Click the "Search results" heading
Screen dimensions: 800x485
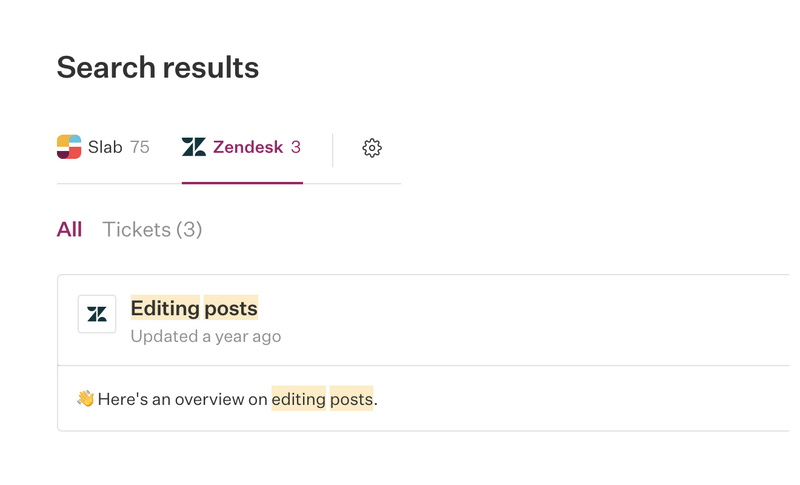pyautogui.click(x=158, y=67)
